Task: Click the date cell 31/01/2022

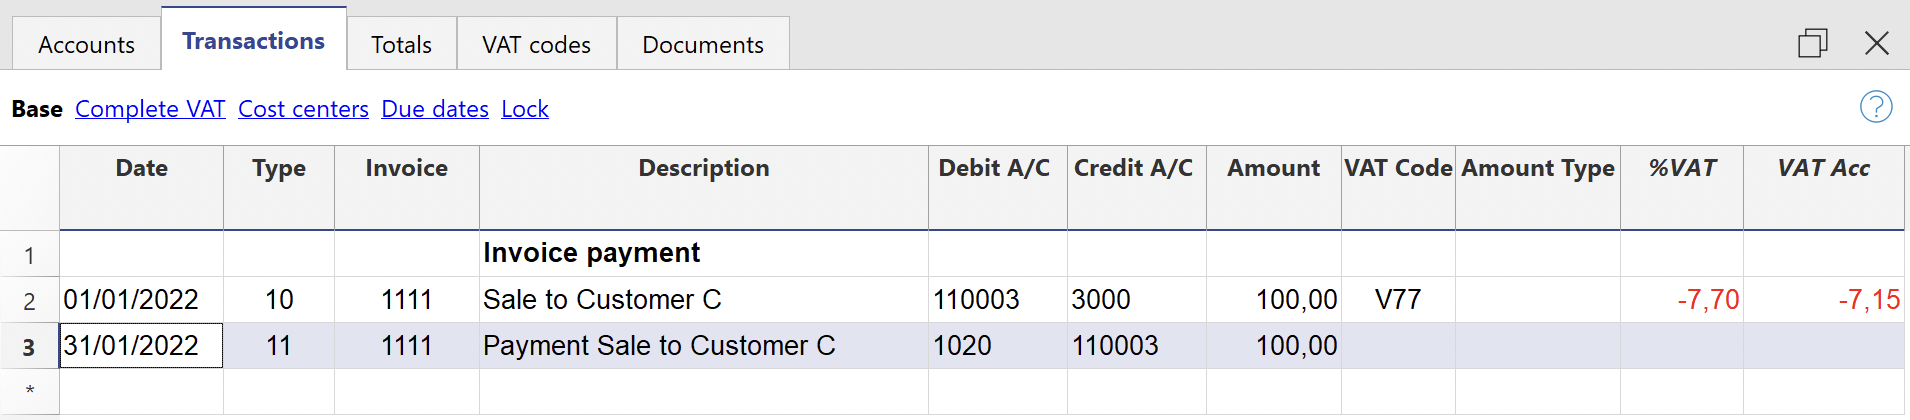Action: tap(140, 346)
